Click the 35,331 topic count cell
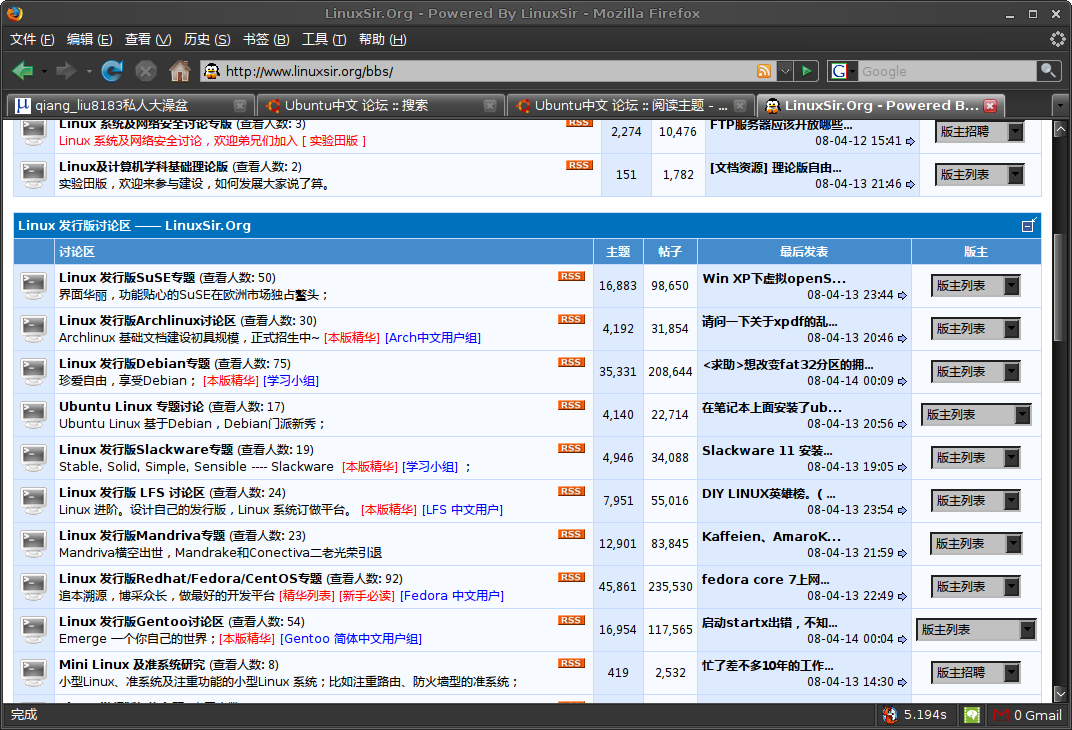 (618, 372)
